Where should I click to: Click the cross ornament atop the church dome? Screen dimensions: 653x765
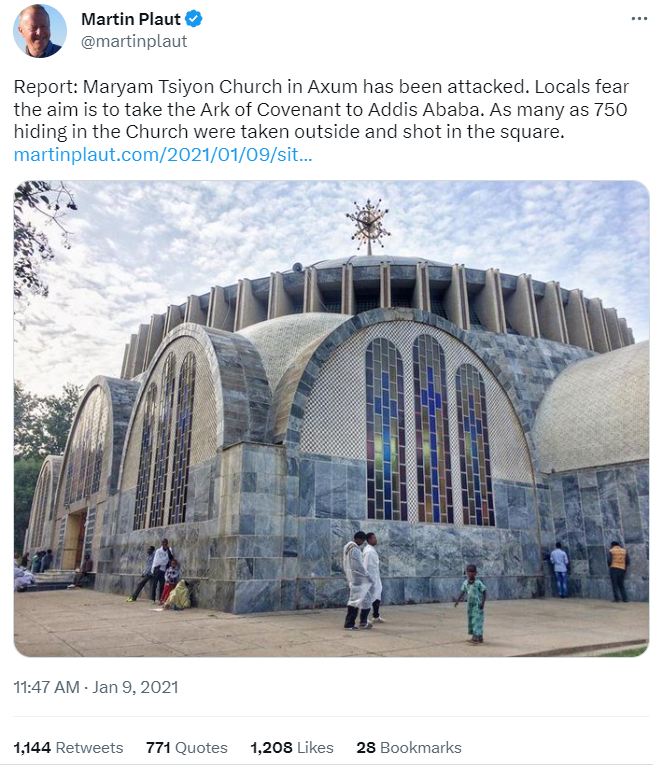pos(368,222)
